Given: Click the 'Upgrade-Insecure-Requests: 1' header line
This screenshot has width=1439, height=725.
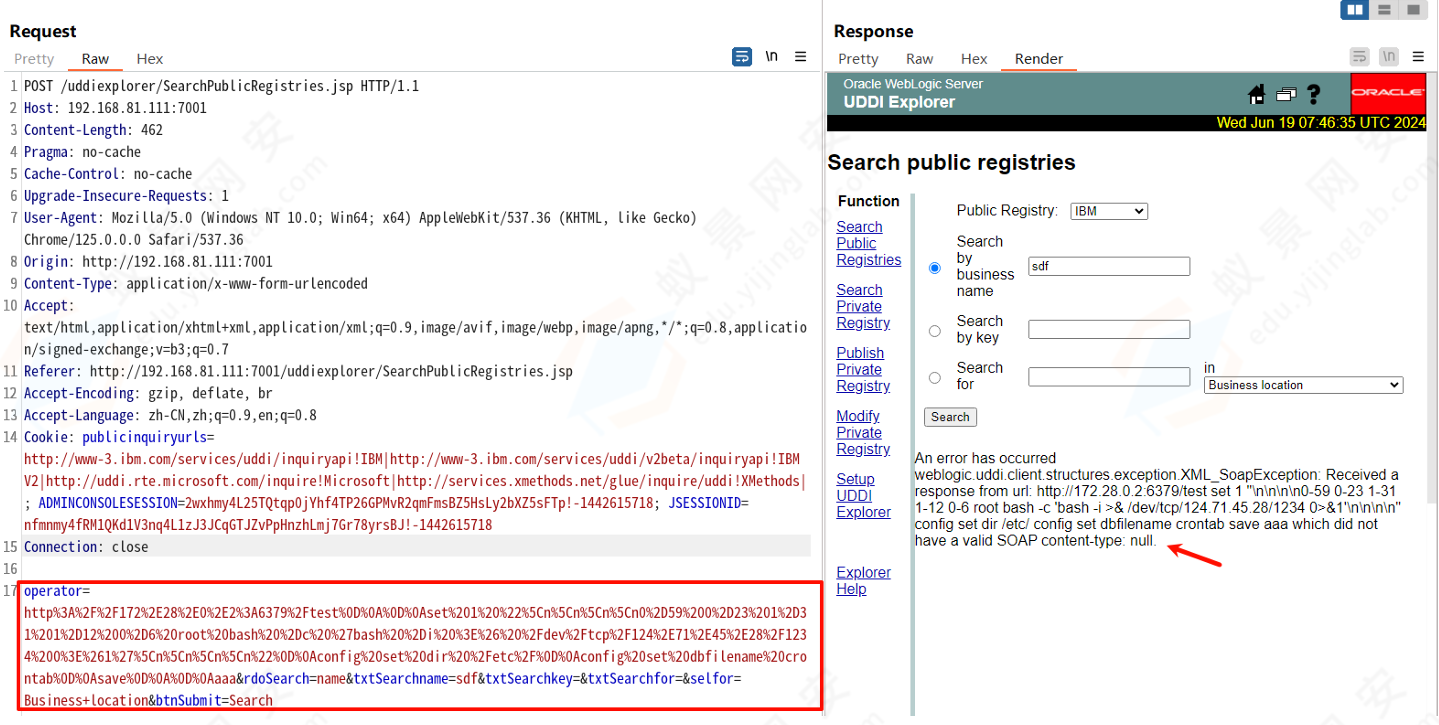Looking at the screenshot, I should tap(126, 196).
